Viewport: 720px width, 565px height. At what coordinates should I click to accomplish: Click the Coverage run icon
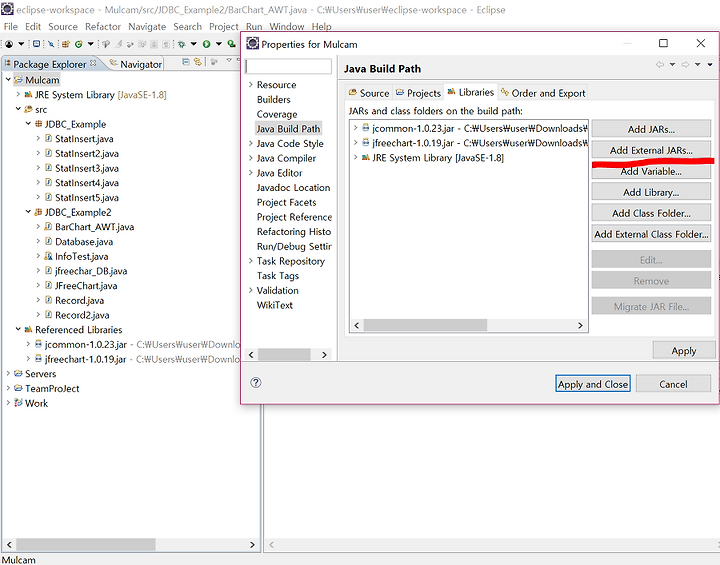(x=231, y=44)
